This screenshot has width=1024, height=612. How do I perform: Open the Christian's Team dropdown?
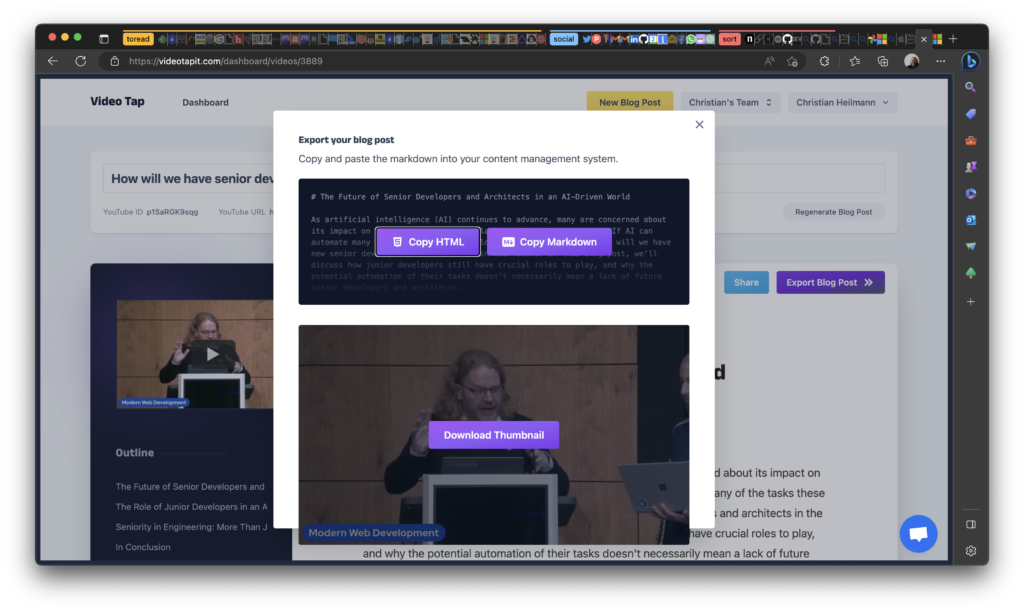[730, 103]
